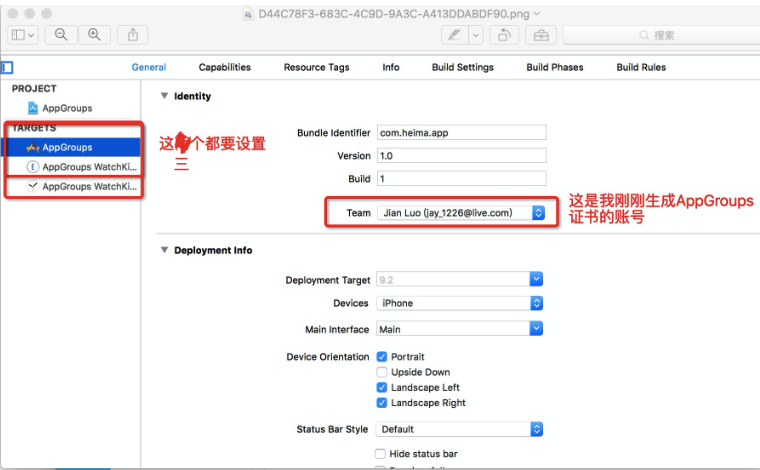This screenshot has height=470, width=760.
Task: Go to the Build Settings tab
Action: point(463,67)
